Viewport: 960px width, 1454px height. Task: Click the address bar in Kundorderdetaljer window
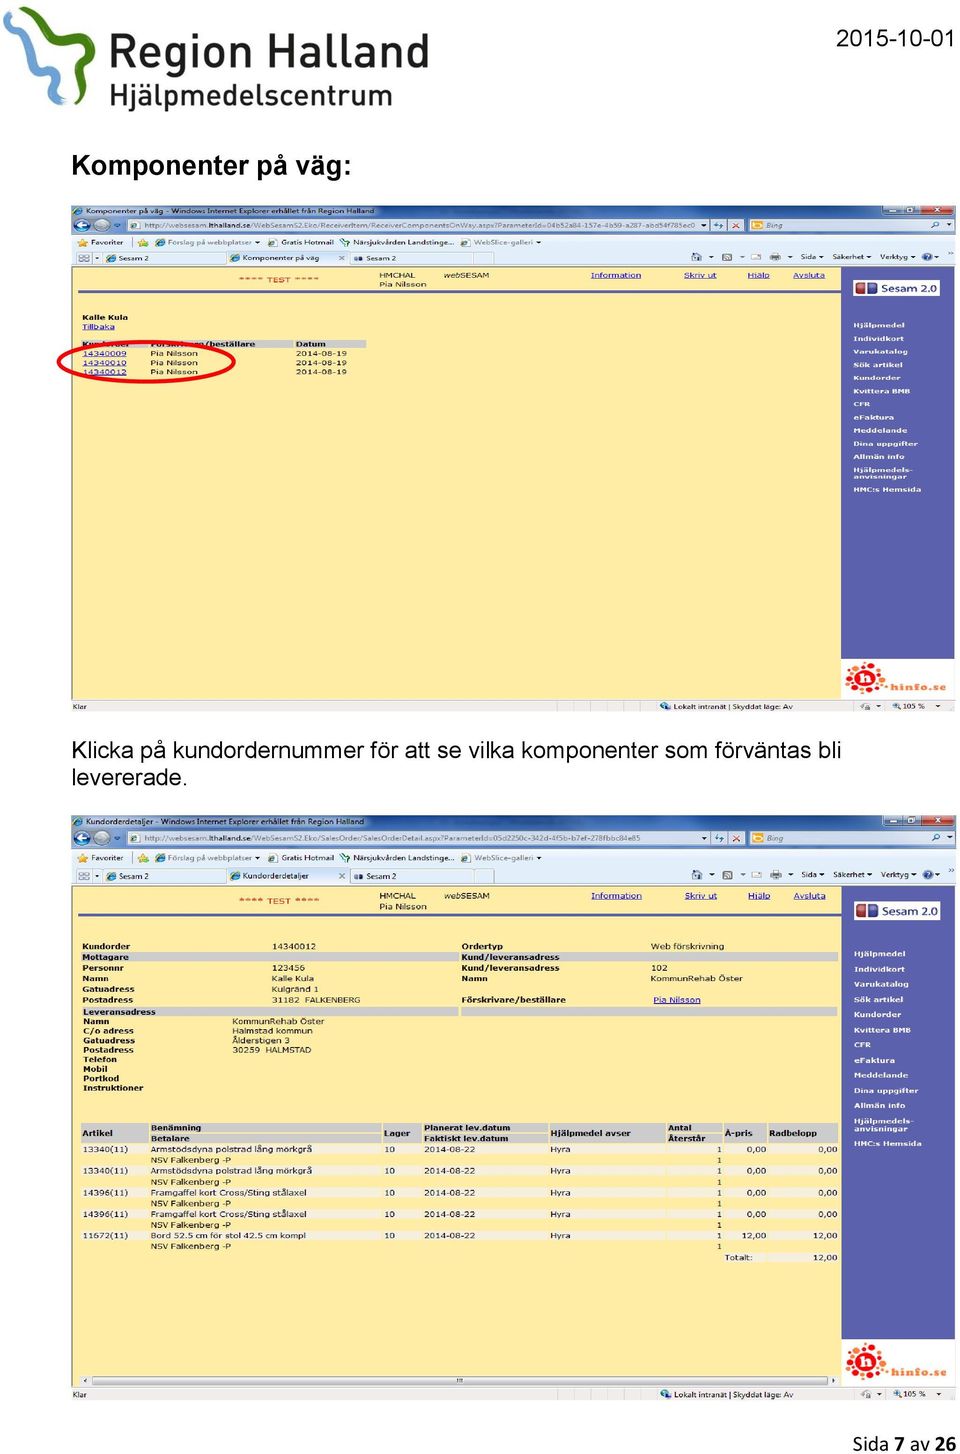tap(418, 838)
